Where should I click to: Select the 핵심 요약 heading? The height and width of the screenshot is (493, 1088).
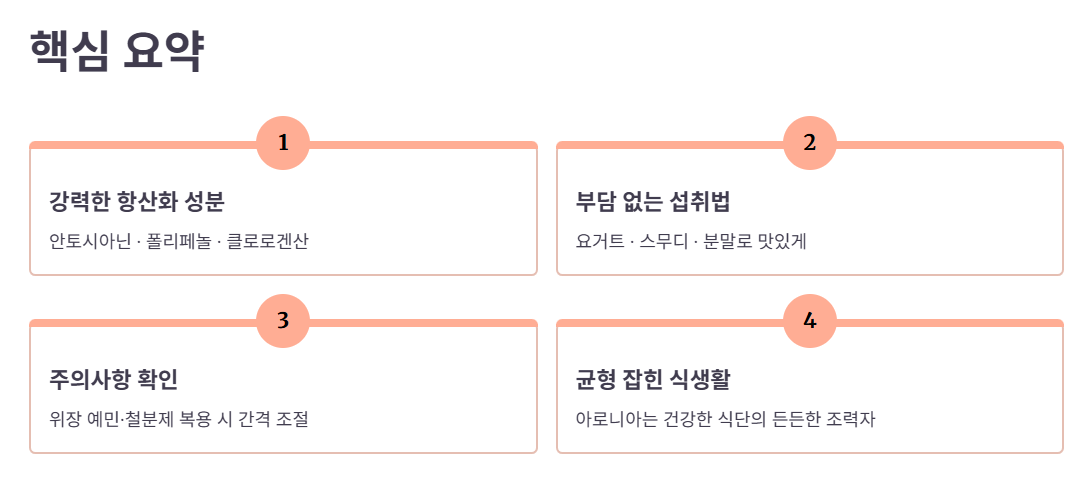coord(116,51)
